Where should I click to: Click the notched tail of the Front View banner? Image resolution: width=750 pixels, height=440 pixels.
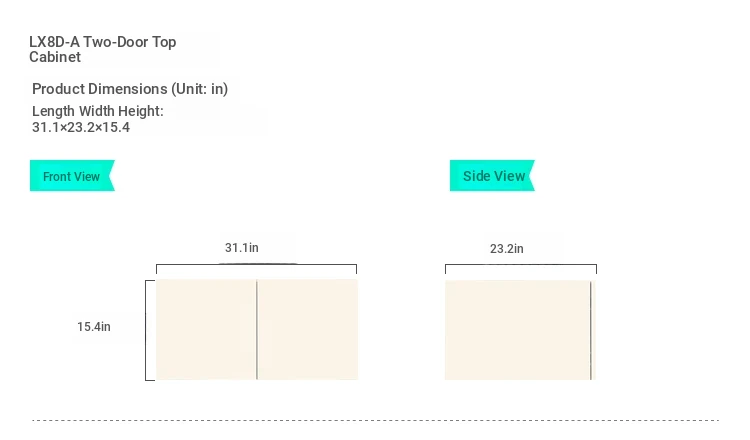coord(111,176)
